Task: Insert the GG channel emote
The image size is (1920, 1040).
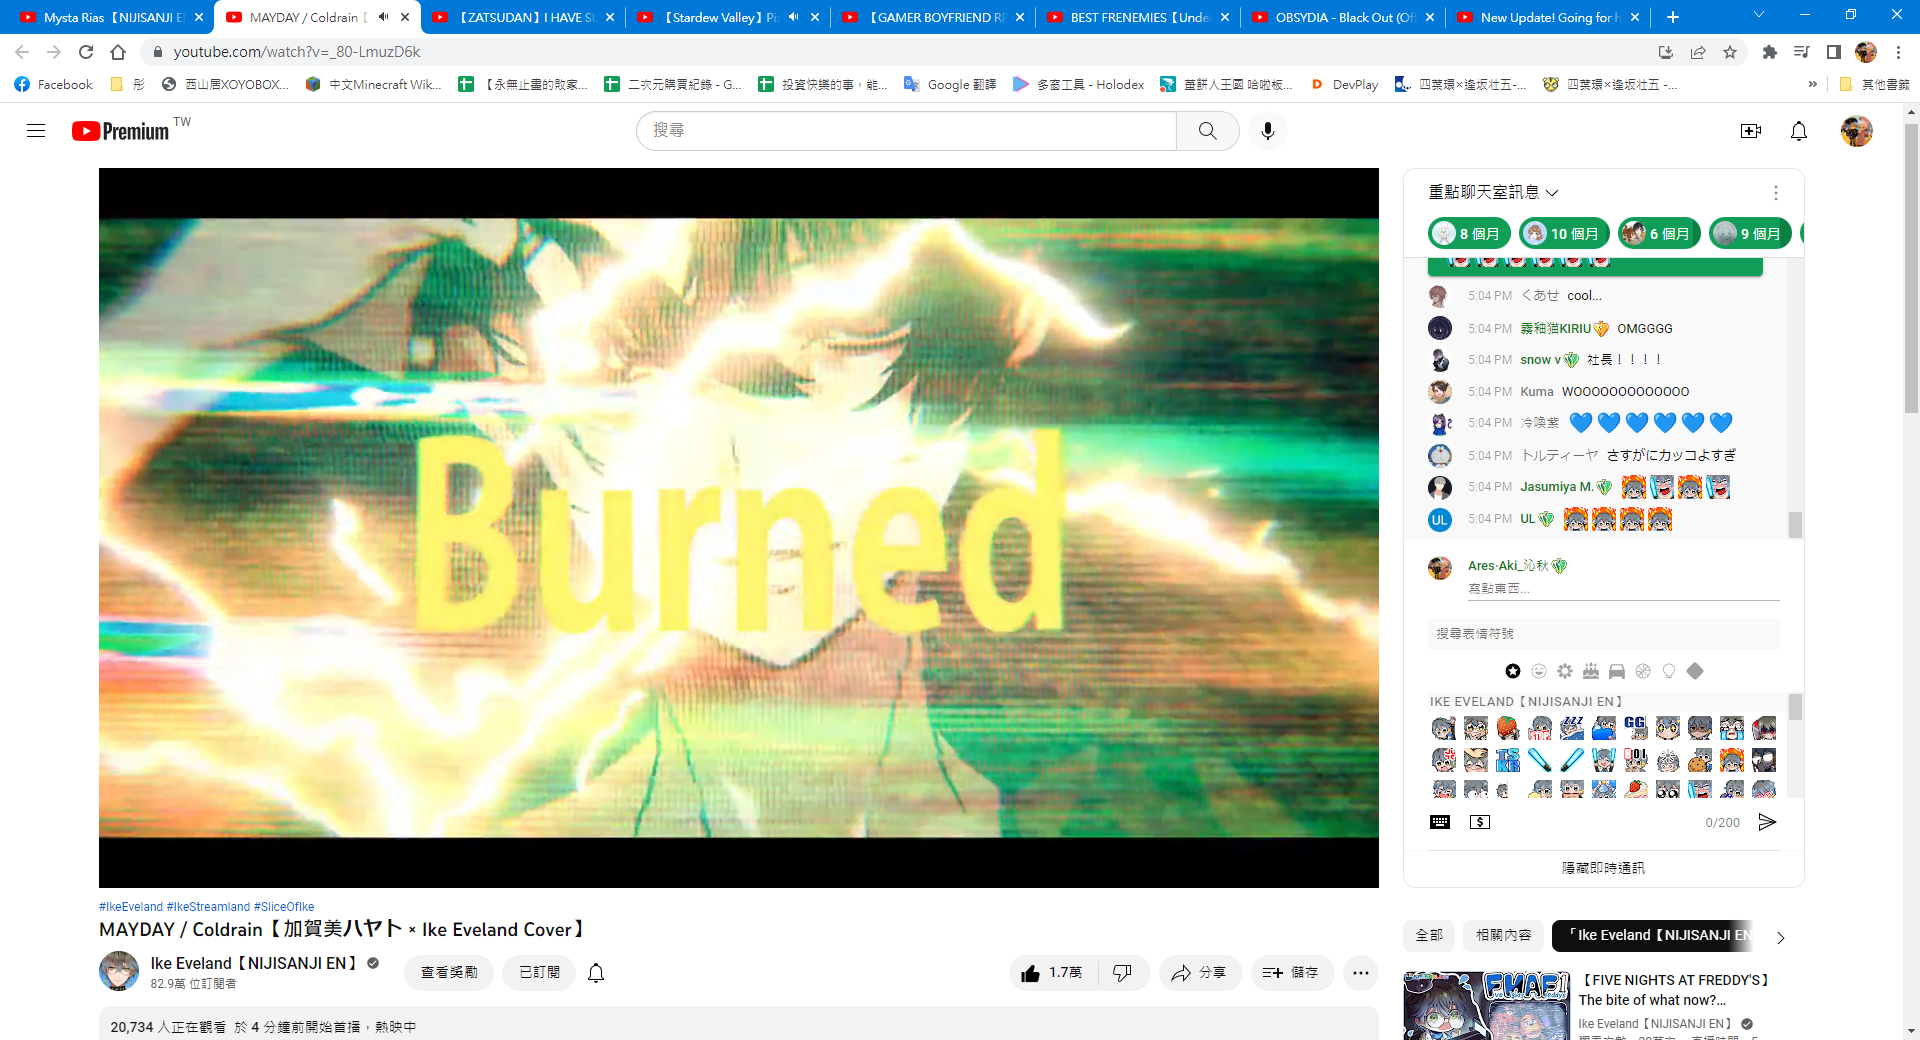Action: [x=1635, y=727]
